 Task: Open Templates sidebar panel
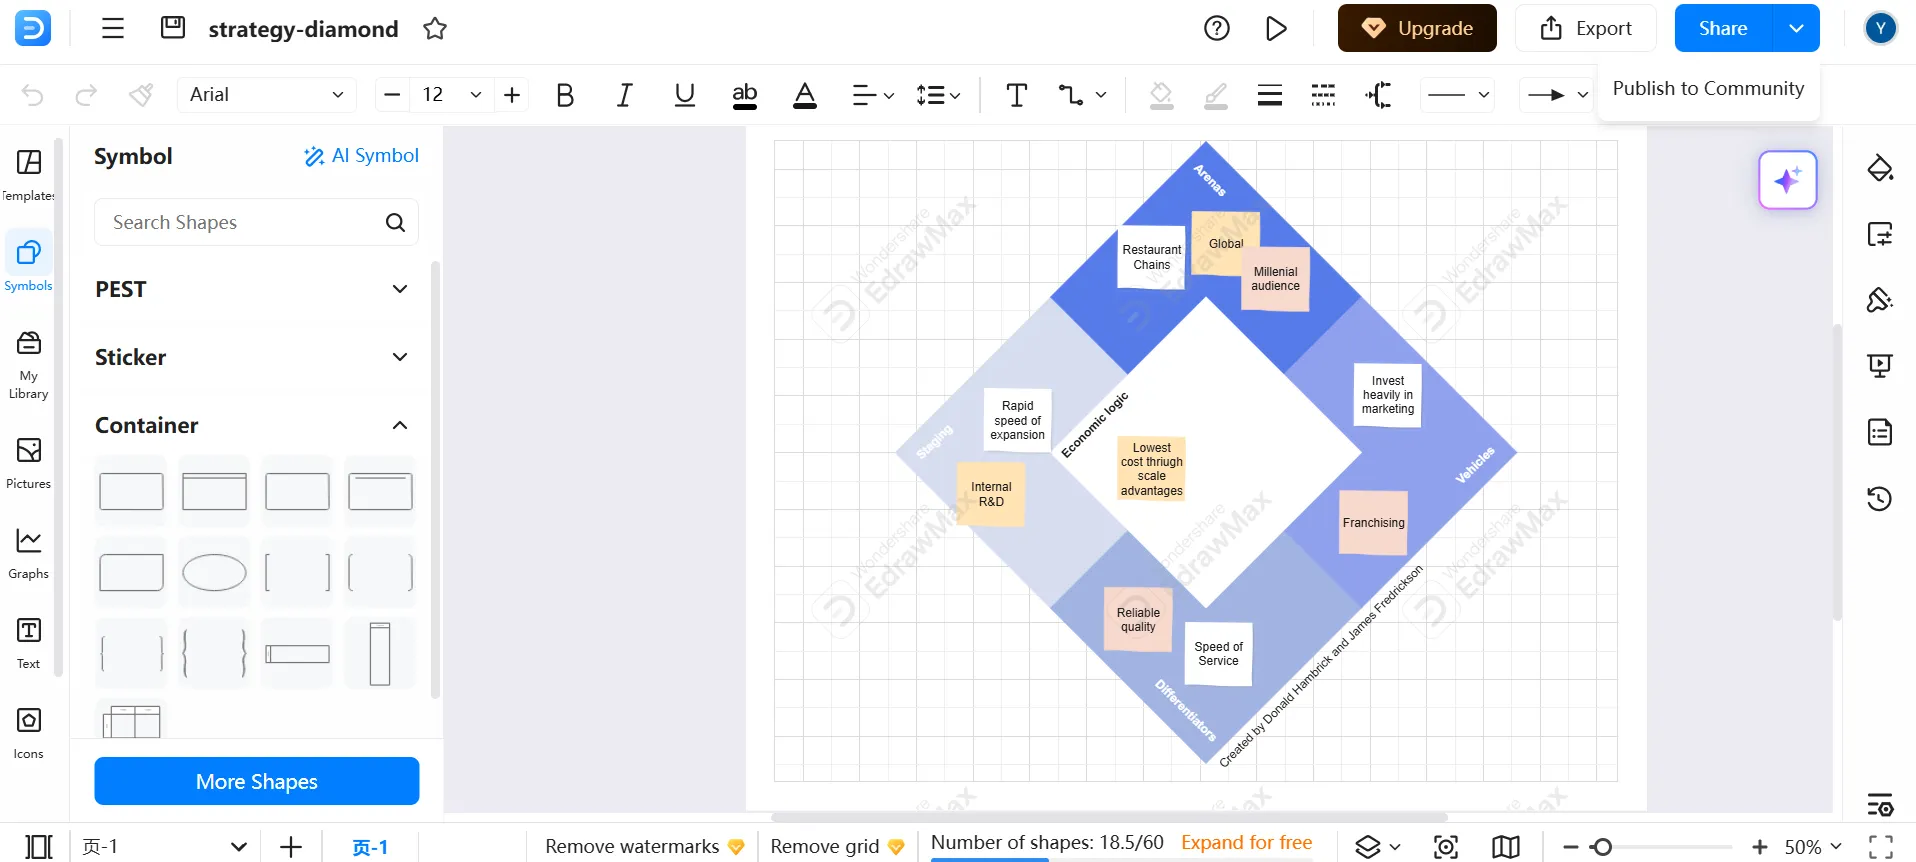[x=29, y=174]
